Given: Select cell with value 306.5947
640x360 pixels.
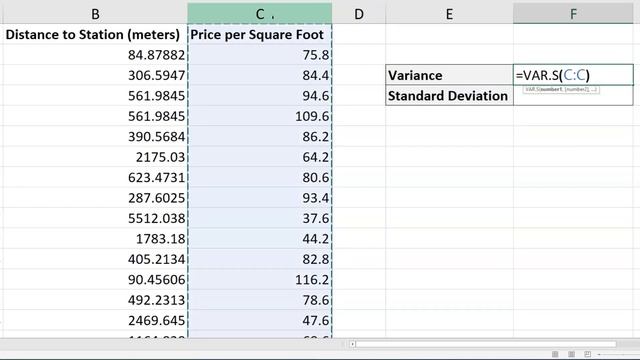Looking at the screenshot, I should click(95, 75).
